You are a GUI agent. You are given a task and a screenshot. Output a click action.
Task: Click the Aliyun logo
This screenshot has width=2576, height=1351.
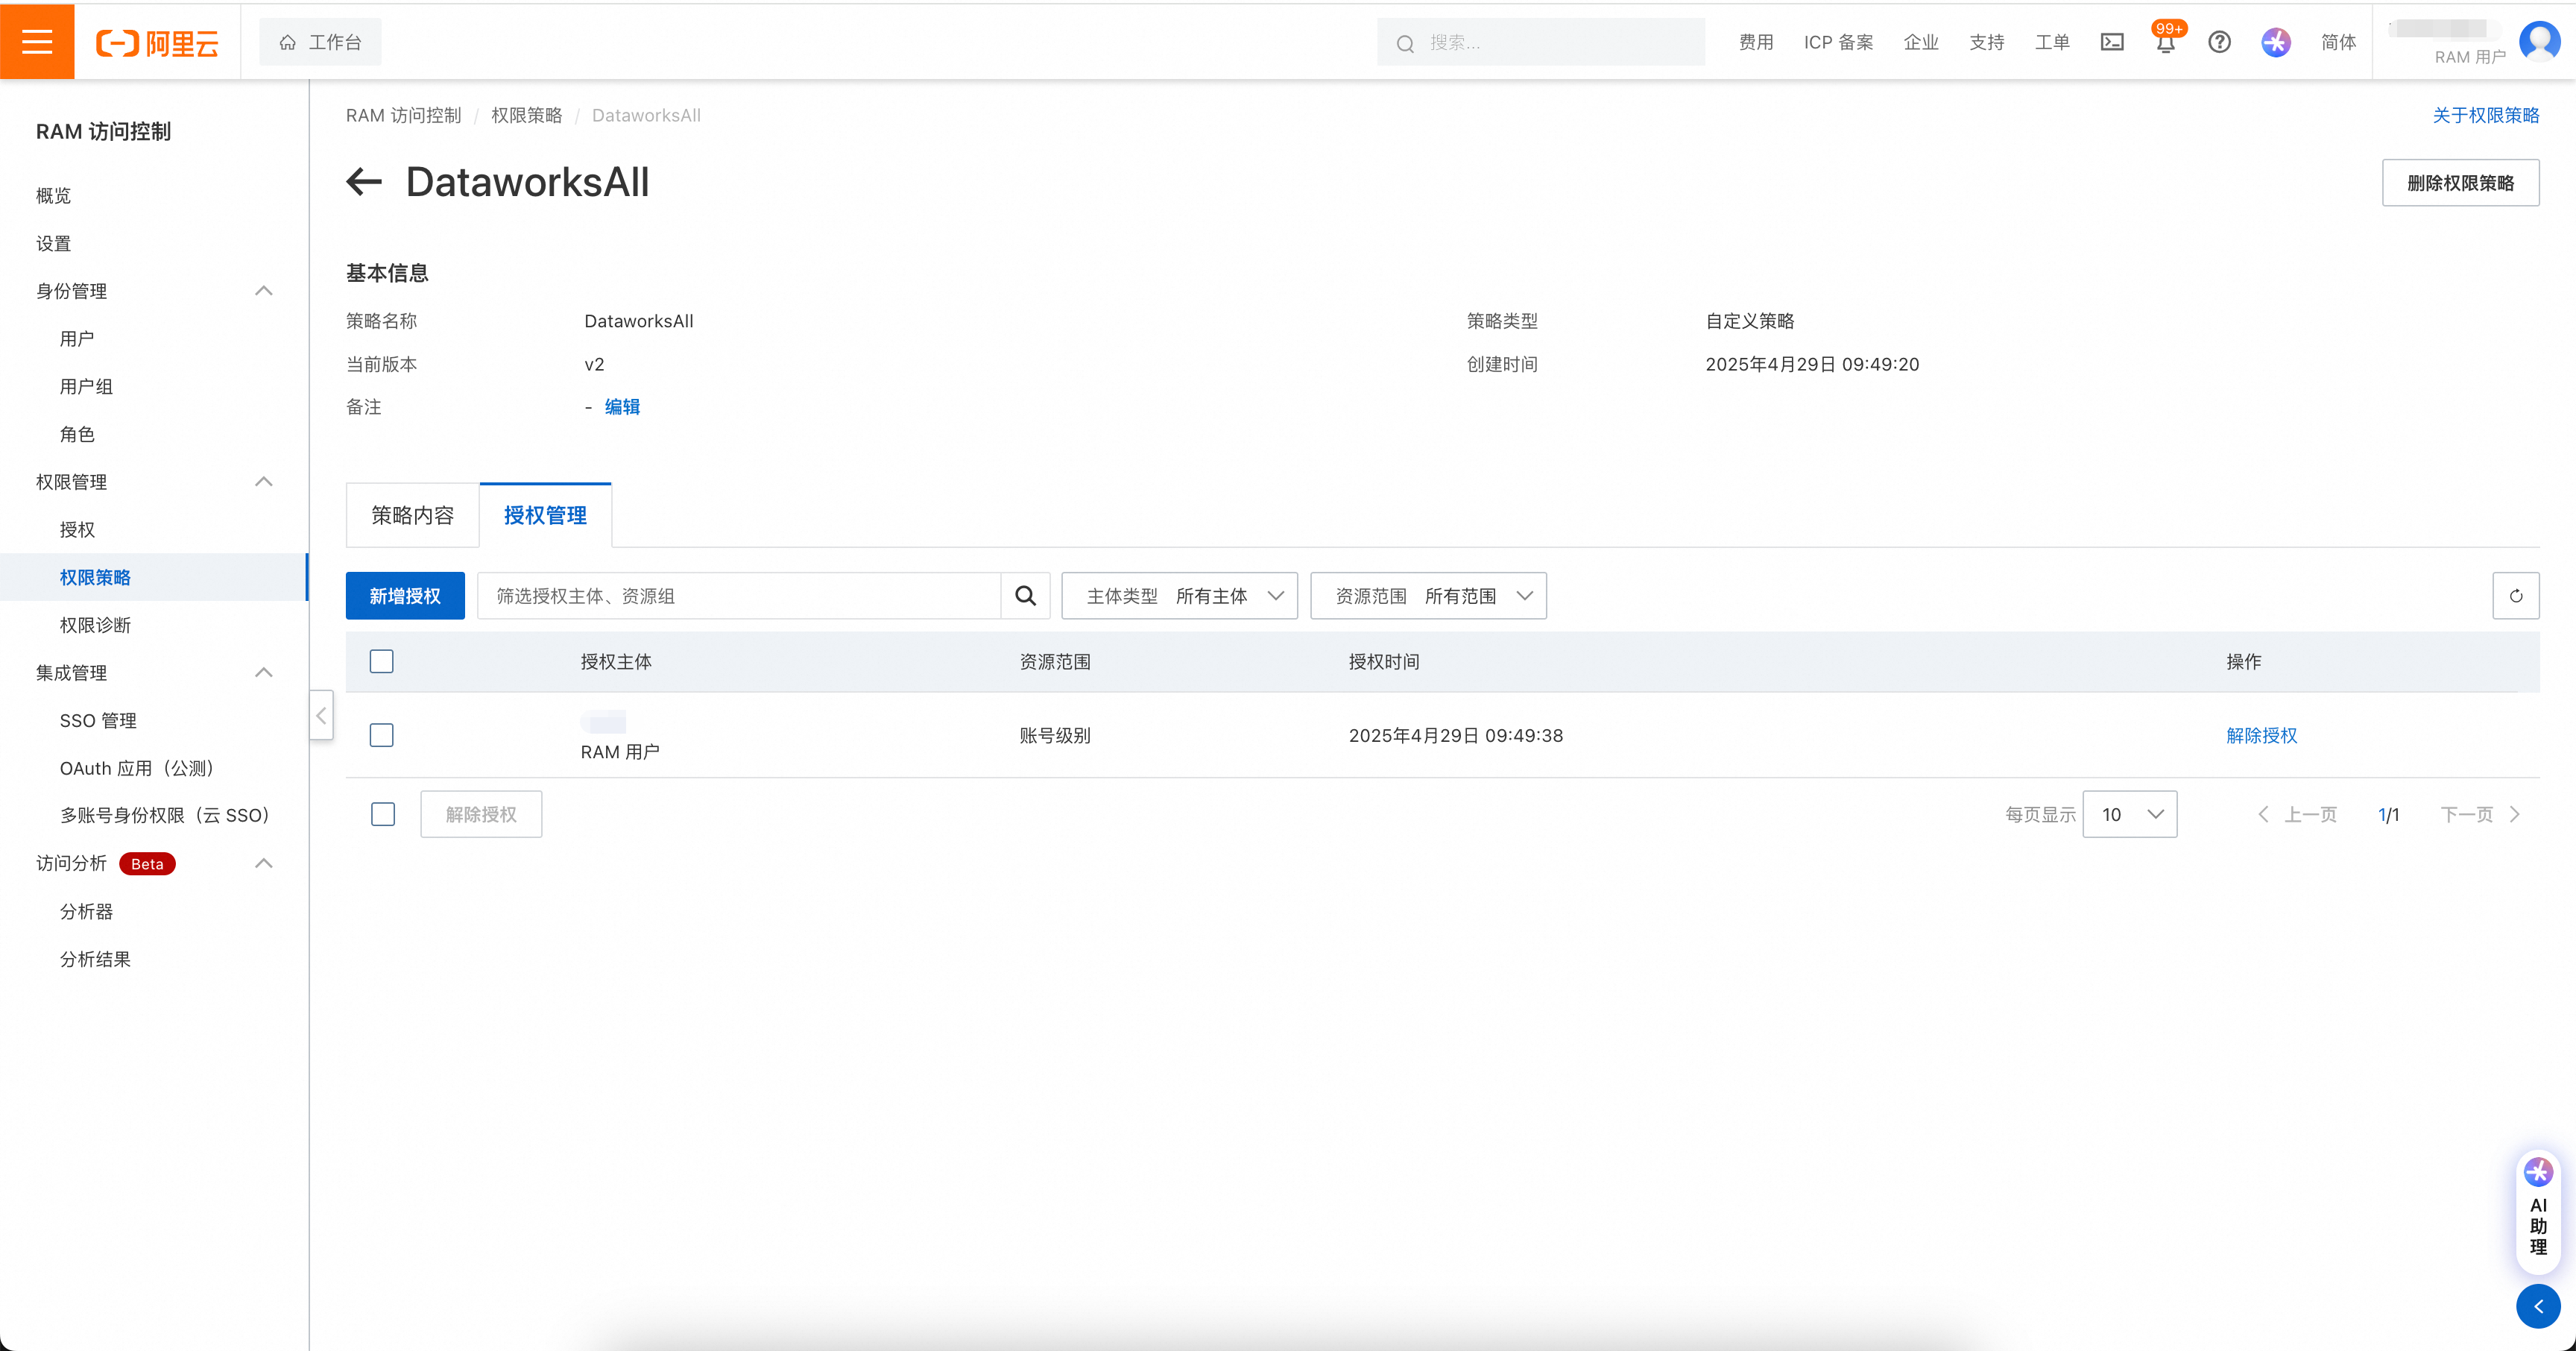point(157,43)
